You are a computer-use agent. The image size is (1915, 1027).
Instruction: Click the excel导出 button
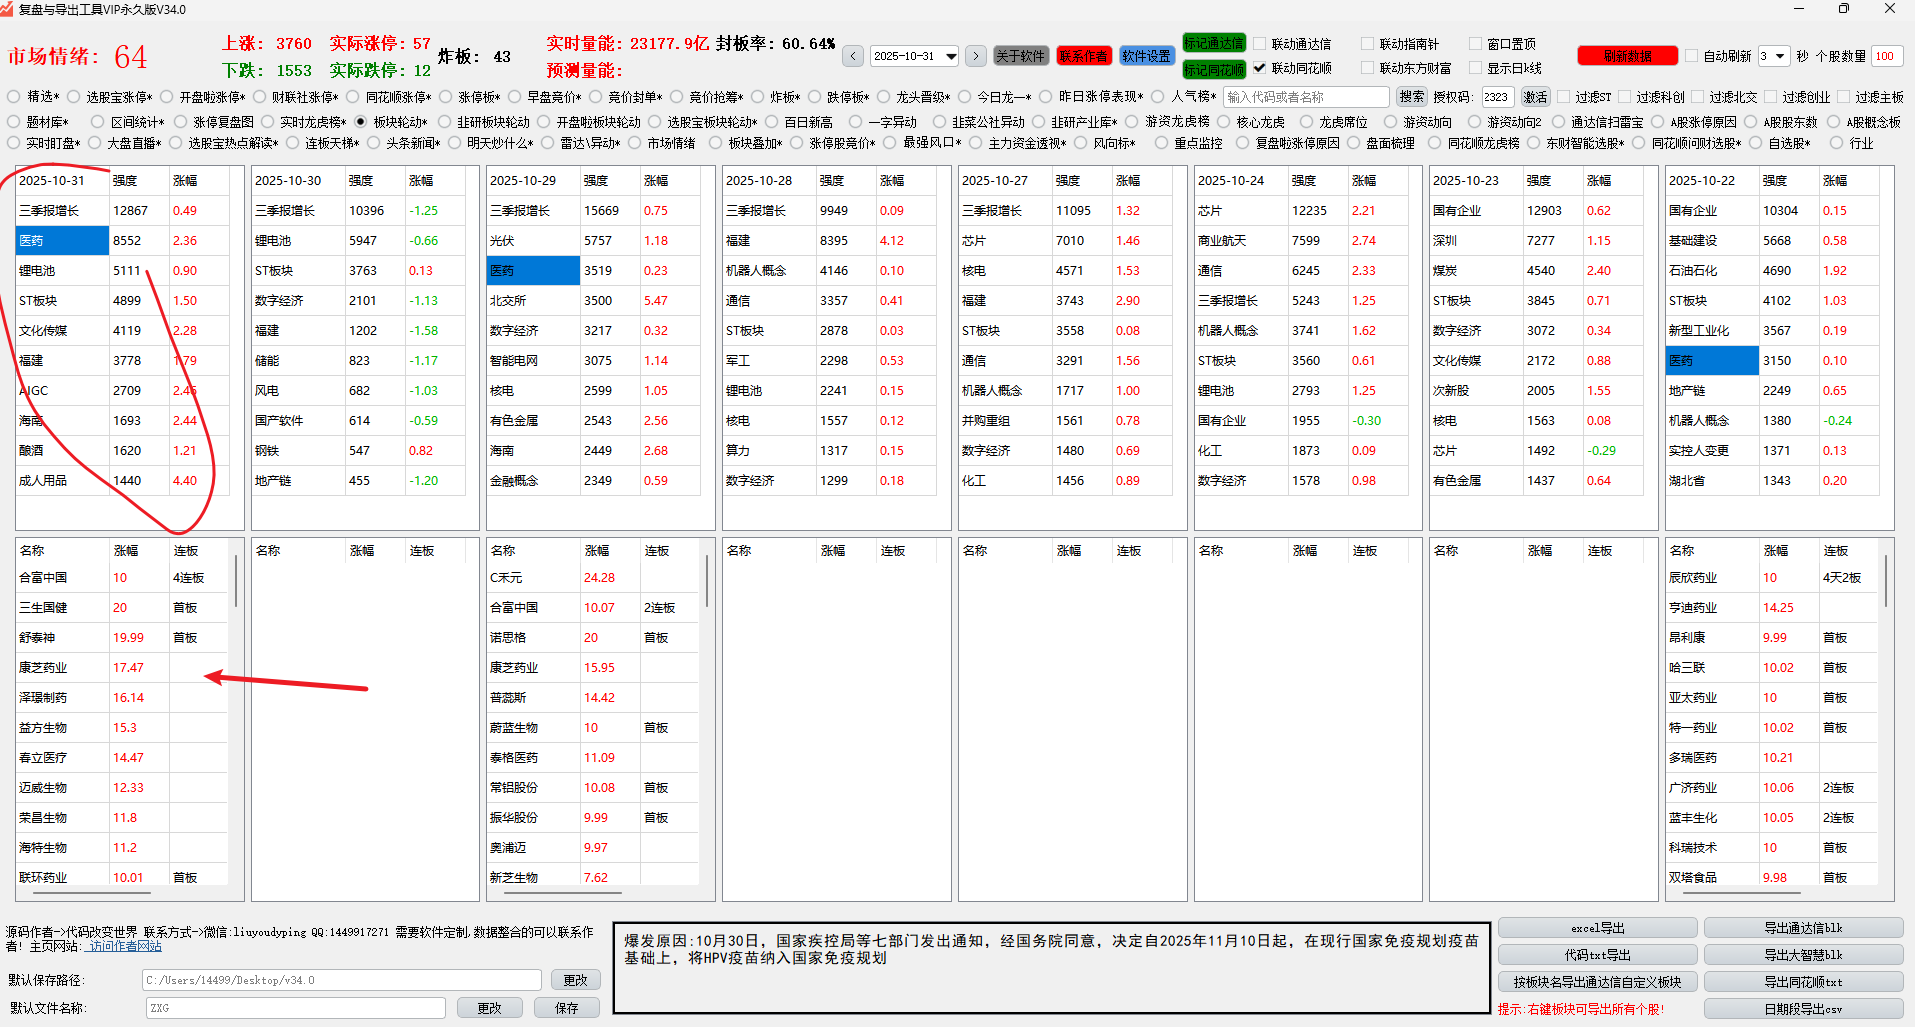point(1597,928)
